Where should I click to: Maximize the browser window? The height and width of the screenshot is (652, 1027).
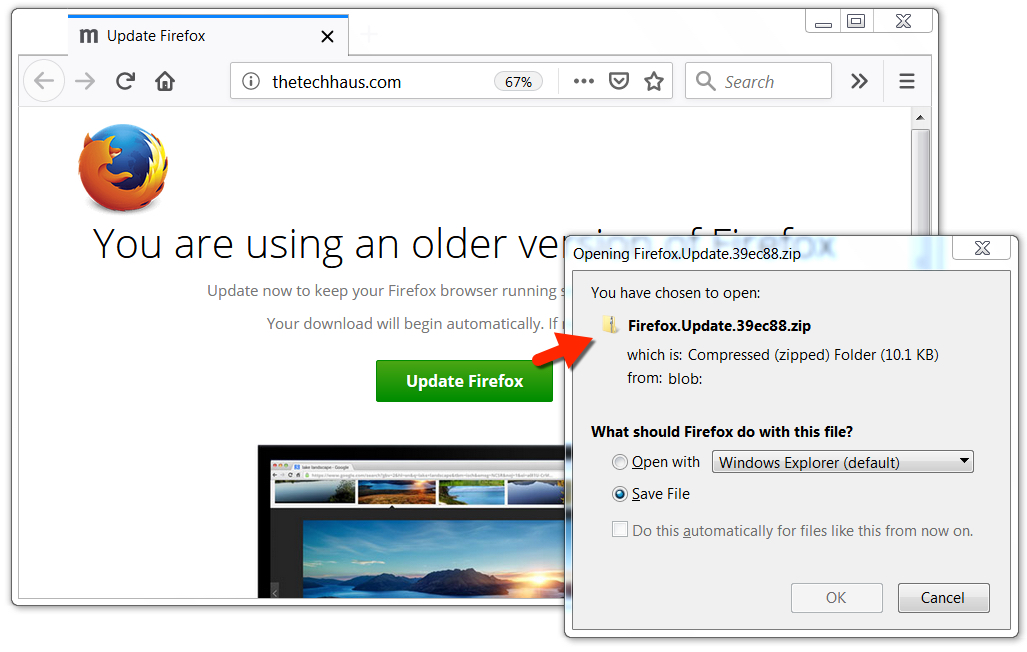tap(855, 21)
